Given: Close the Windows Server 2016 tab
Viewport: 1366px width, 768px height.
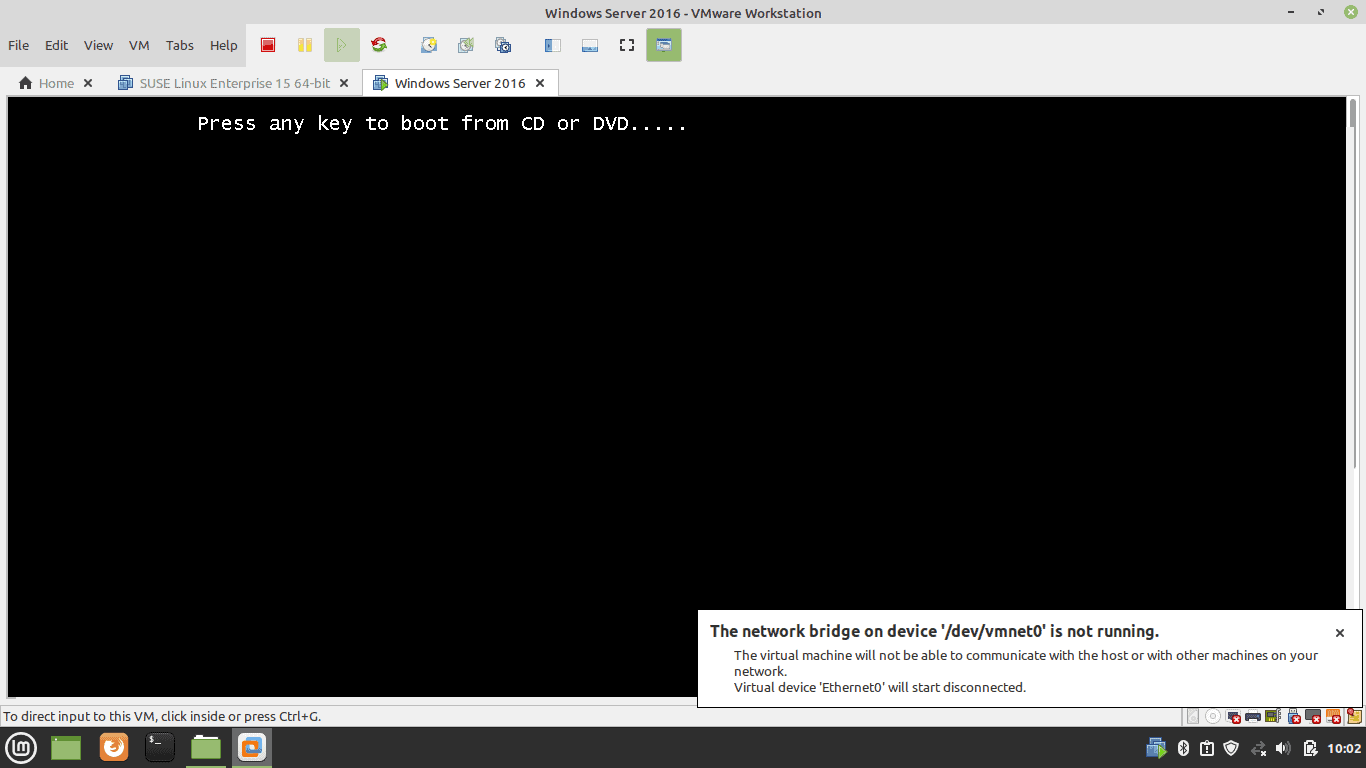Looking at the screenshot, I should [540, 83].
